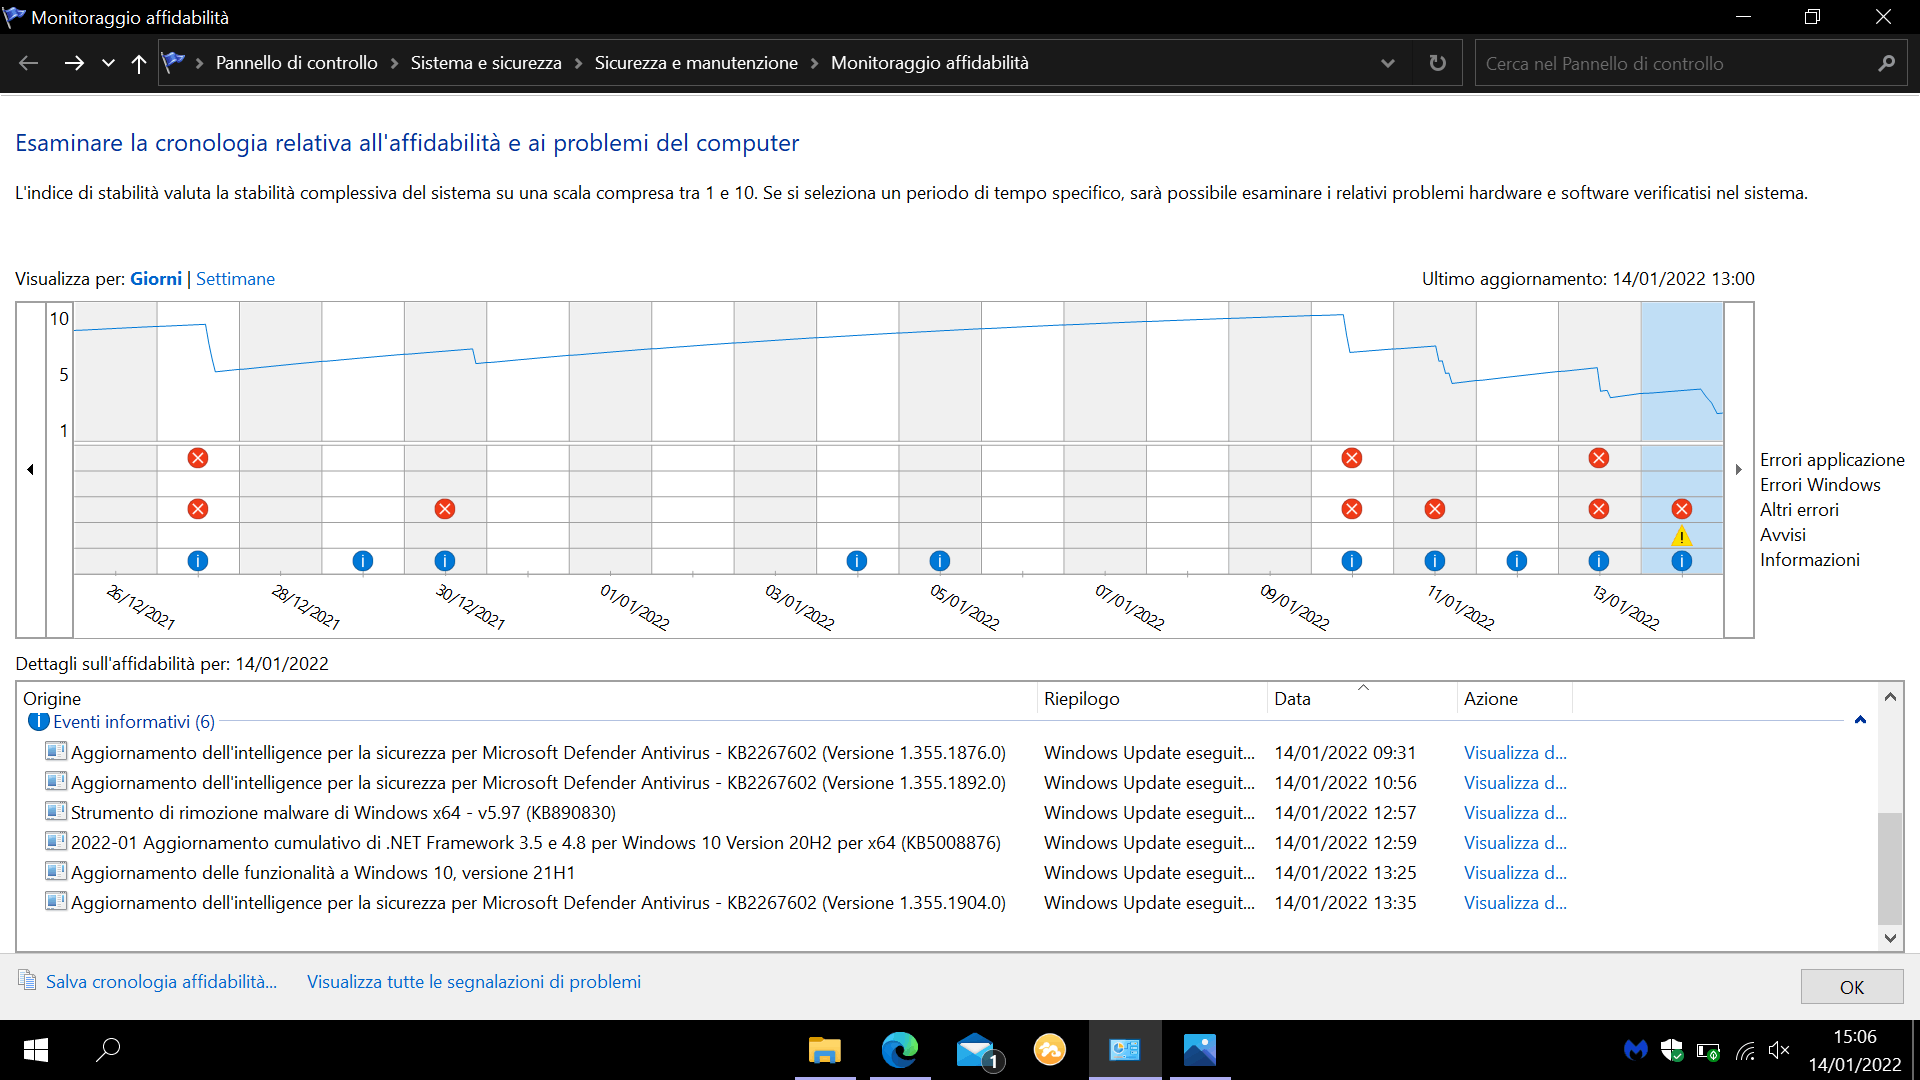Go back with the navigation arrow
Viewport: 1920px width, 1080px height.
(28, 63)
